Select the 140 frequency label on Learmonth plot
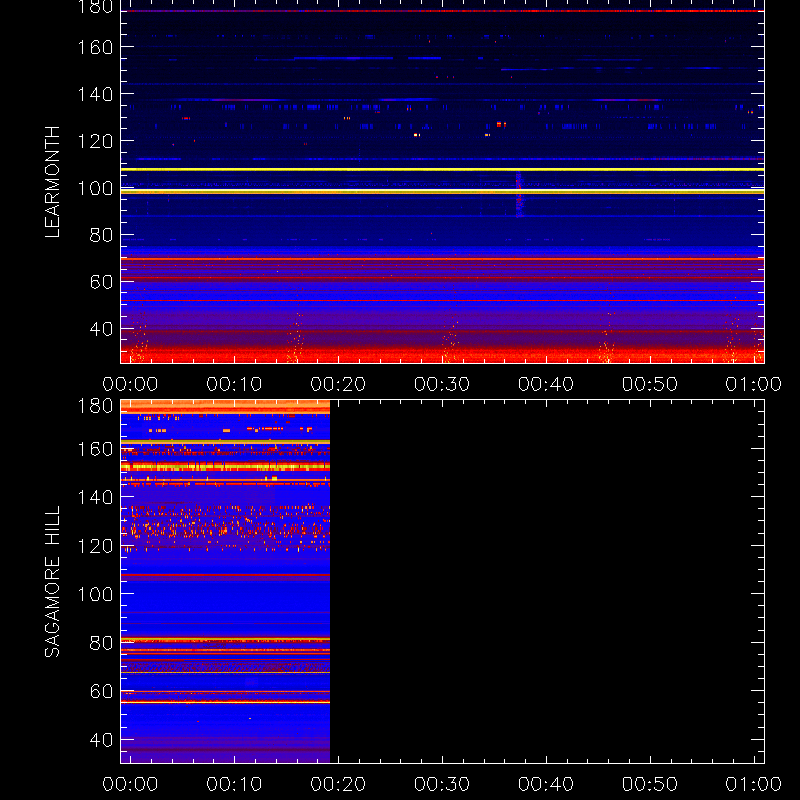 [x=95, y=94]
